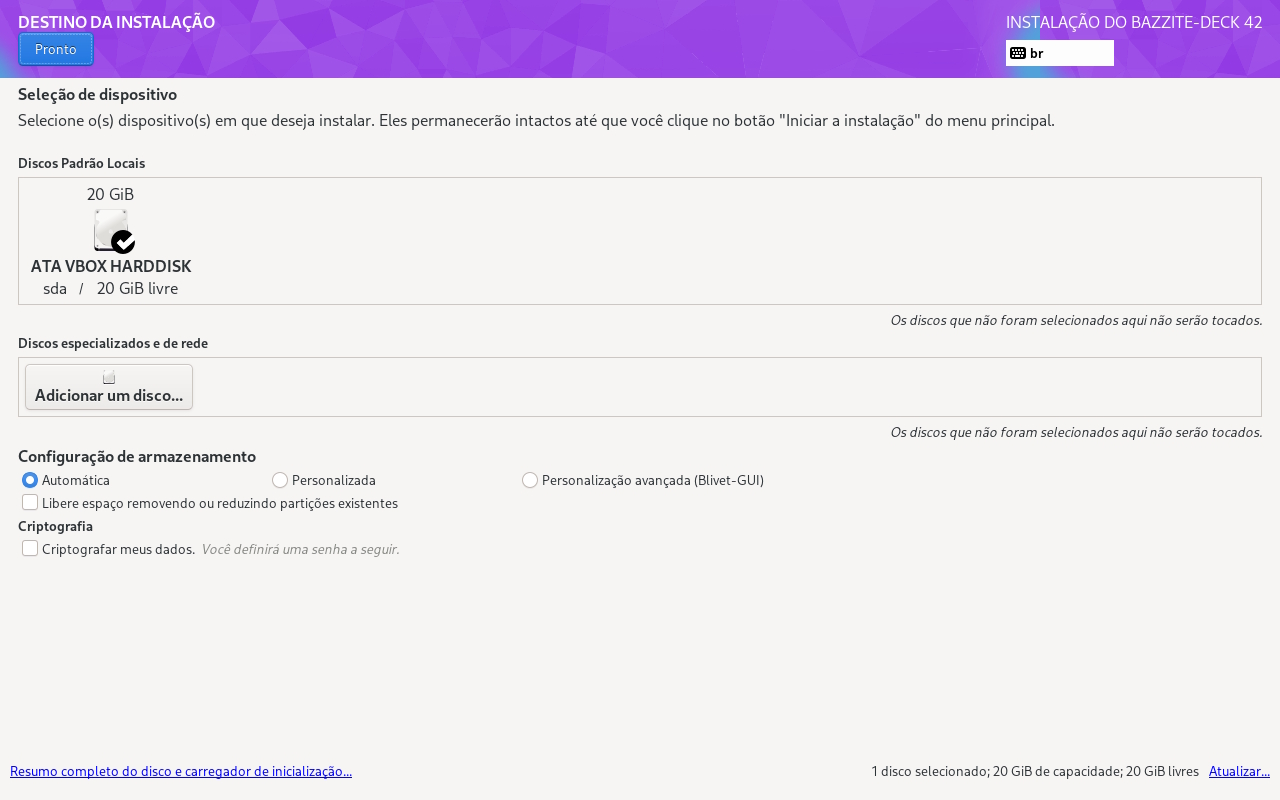Click the Adicionar um disco... button
The image size is (1280, 800).
(x=109, y=387)
